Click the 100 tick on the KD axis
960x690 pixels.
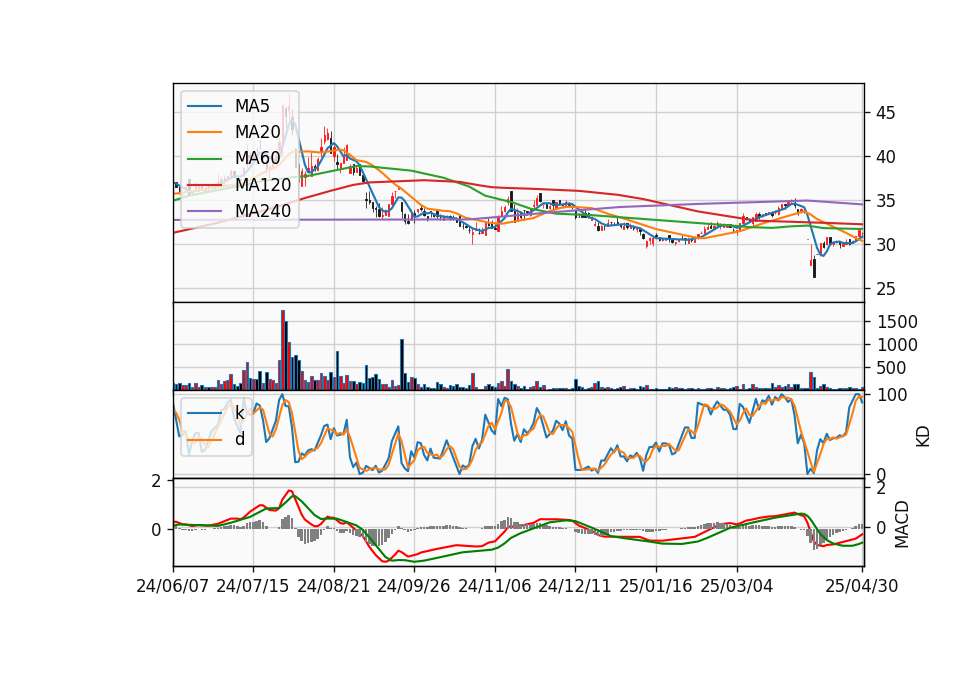coord(892,396)
